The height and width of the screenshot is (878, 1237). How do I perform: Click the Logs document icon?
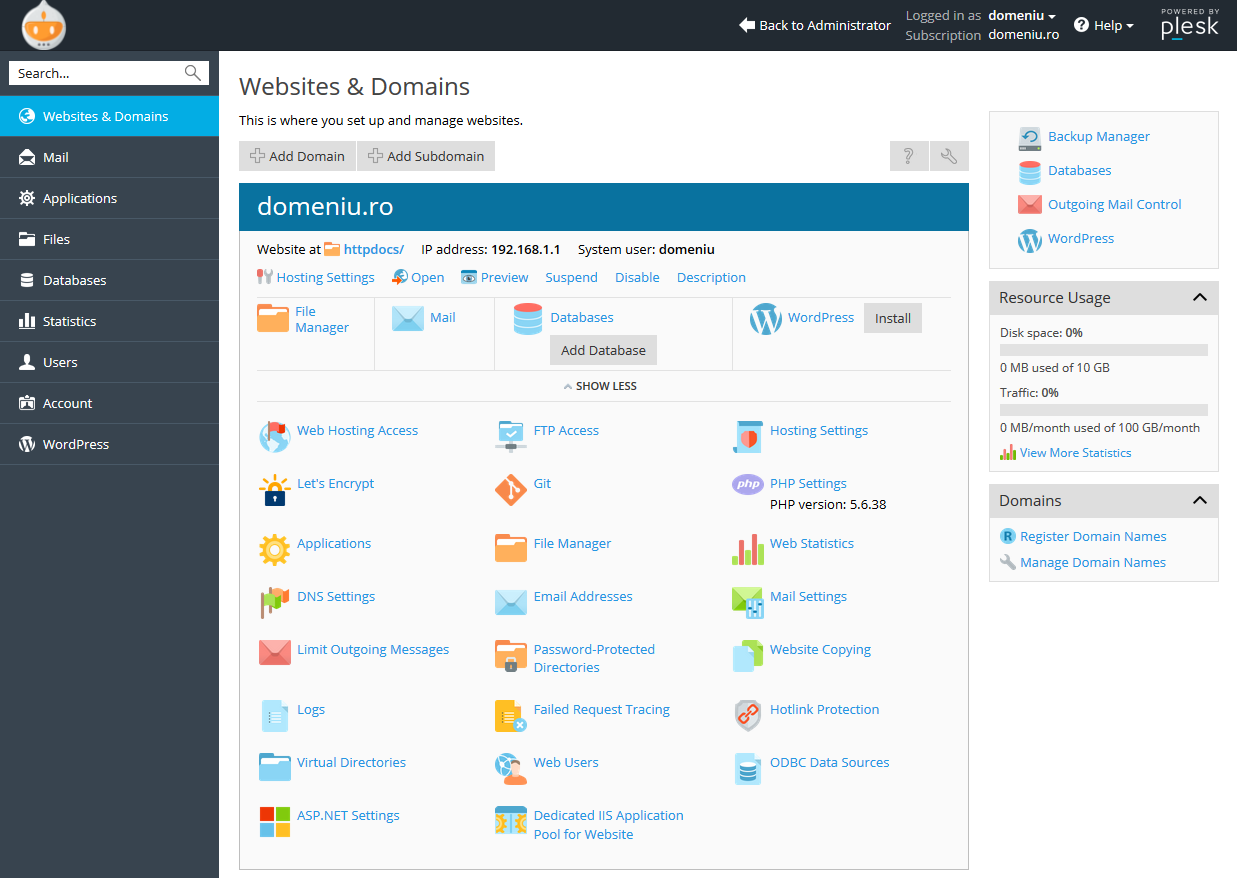click(274, 715)
